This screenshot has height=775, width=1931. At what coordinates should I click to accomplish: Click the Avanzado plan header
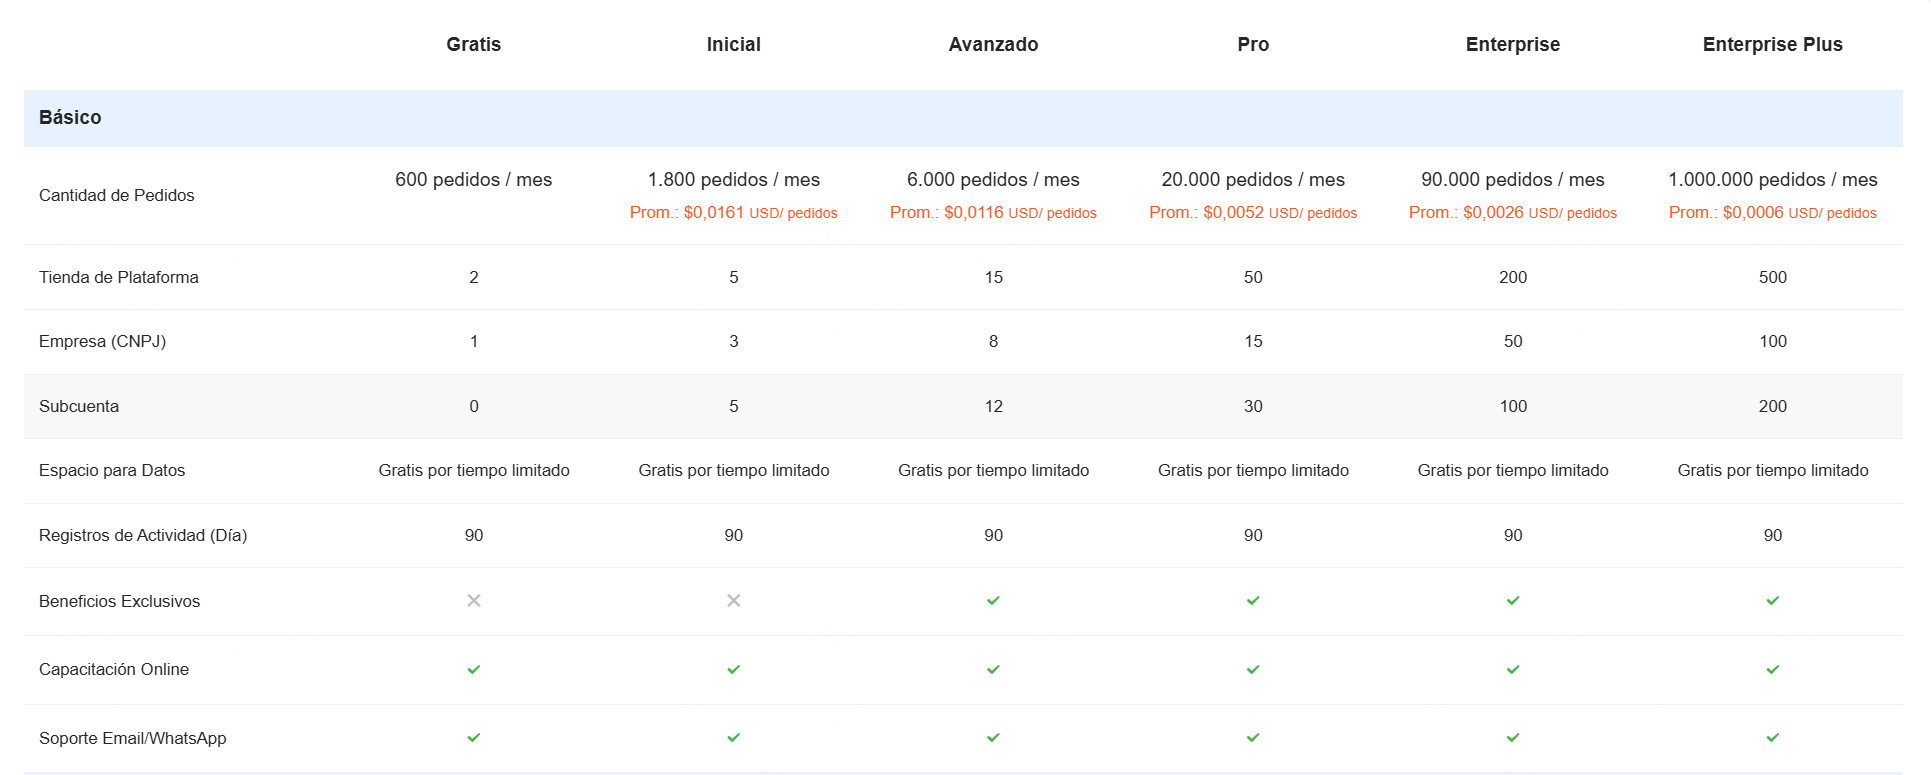click(993, 44)
